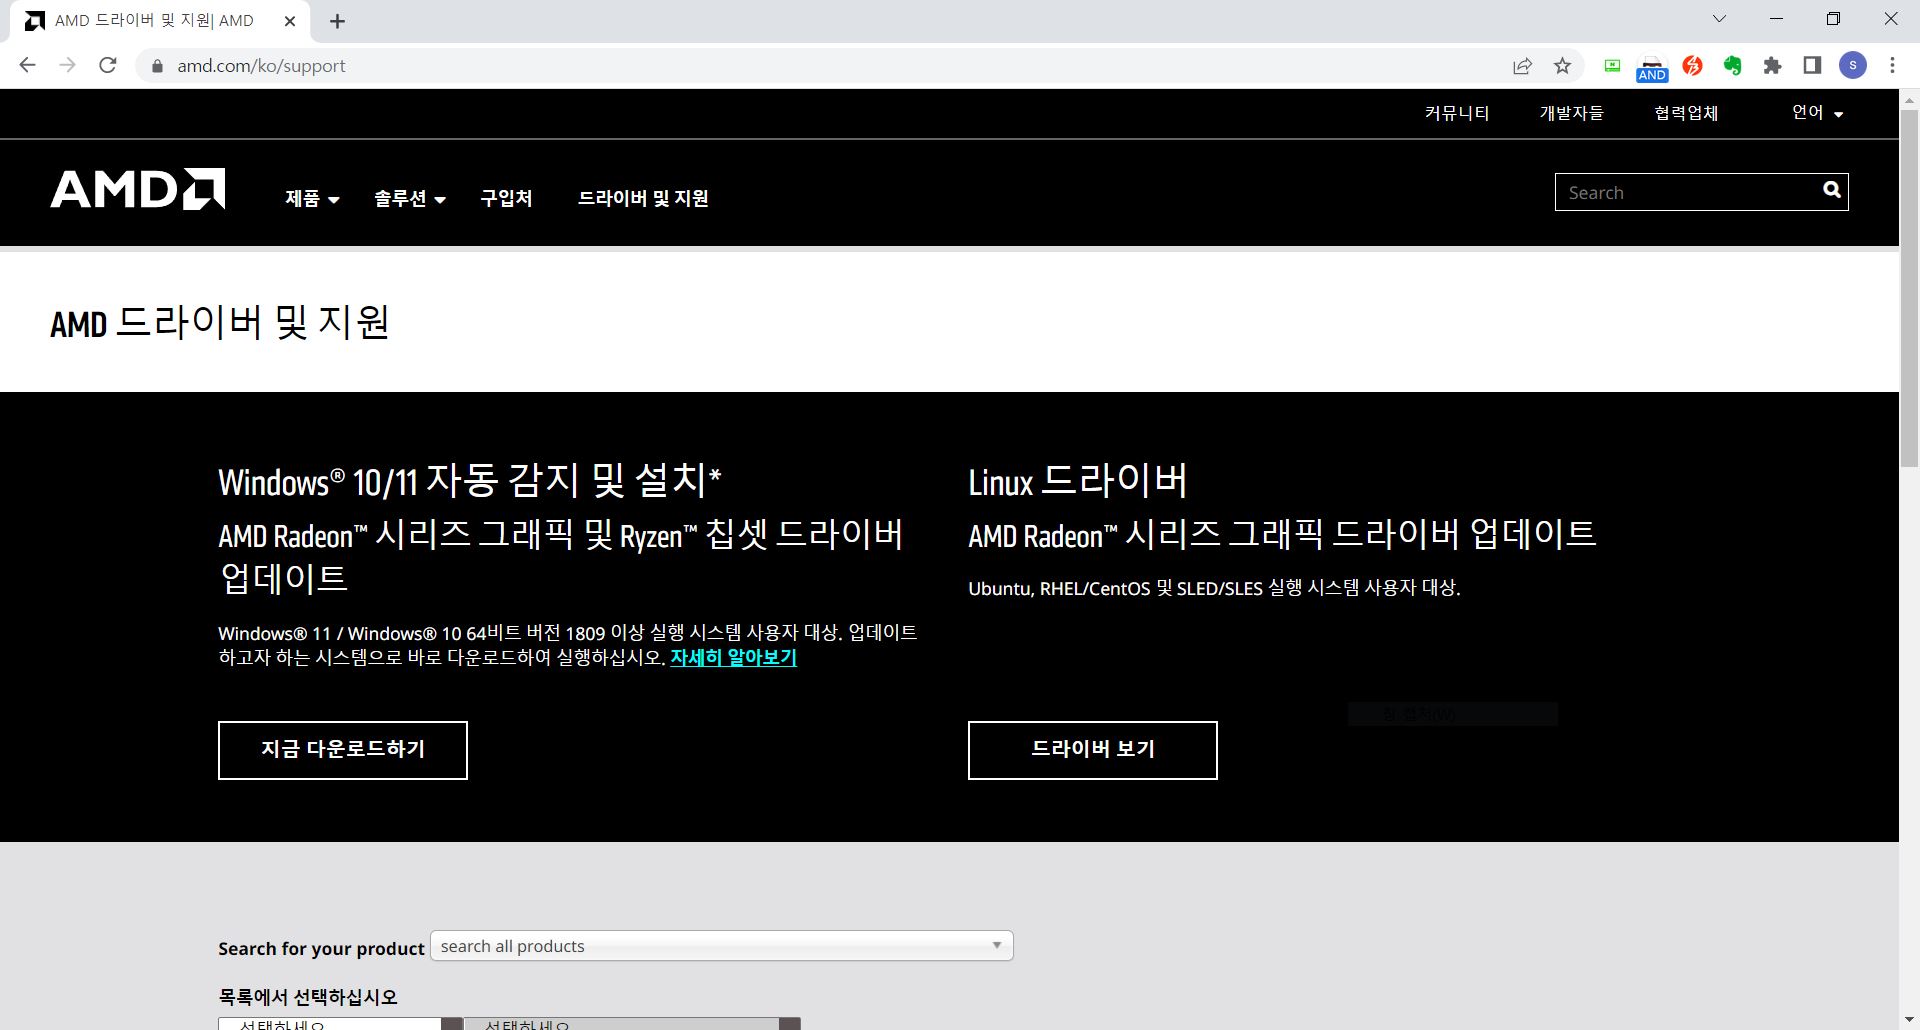
Task: Open 드라이버 및 지원 menu item
Action: pos(643,198)
